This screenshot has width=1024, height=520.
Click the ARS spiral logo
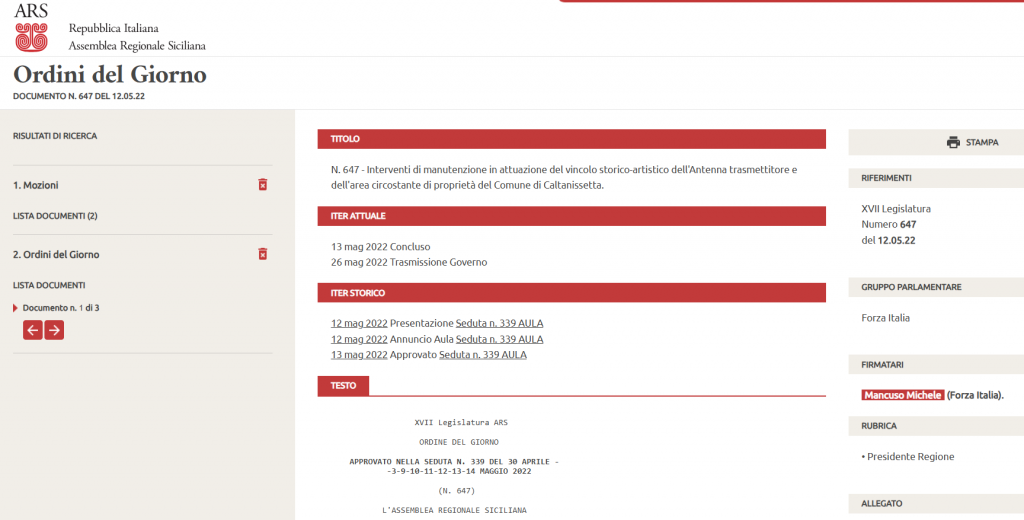31,36
